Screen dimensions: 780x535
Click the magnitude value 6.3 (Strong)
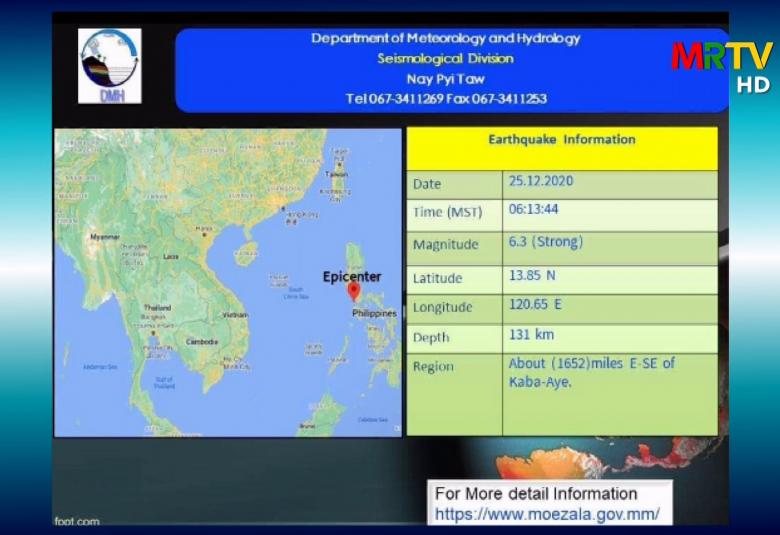tap(546, 242)
